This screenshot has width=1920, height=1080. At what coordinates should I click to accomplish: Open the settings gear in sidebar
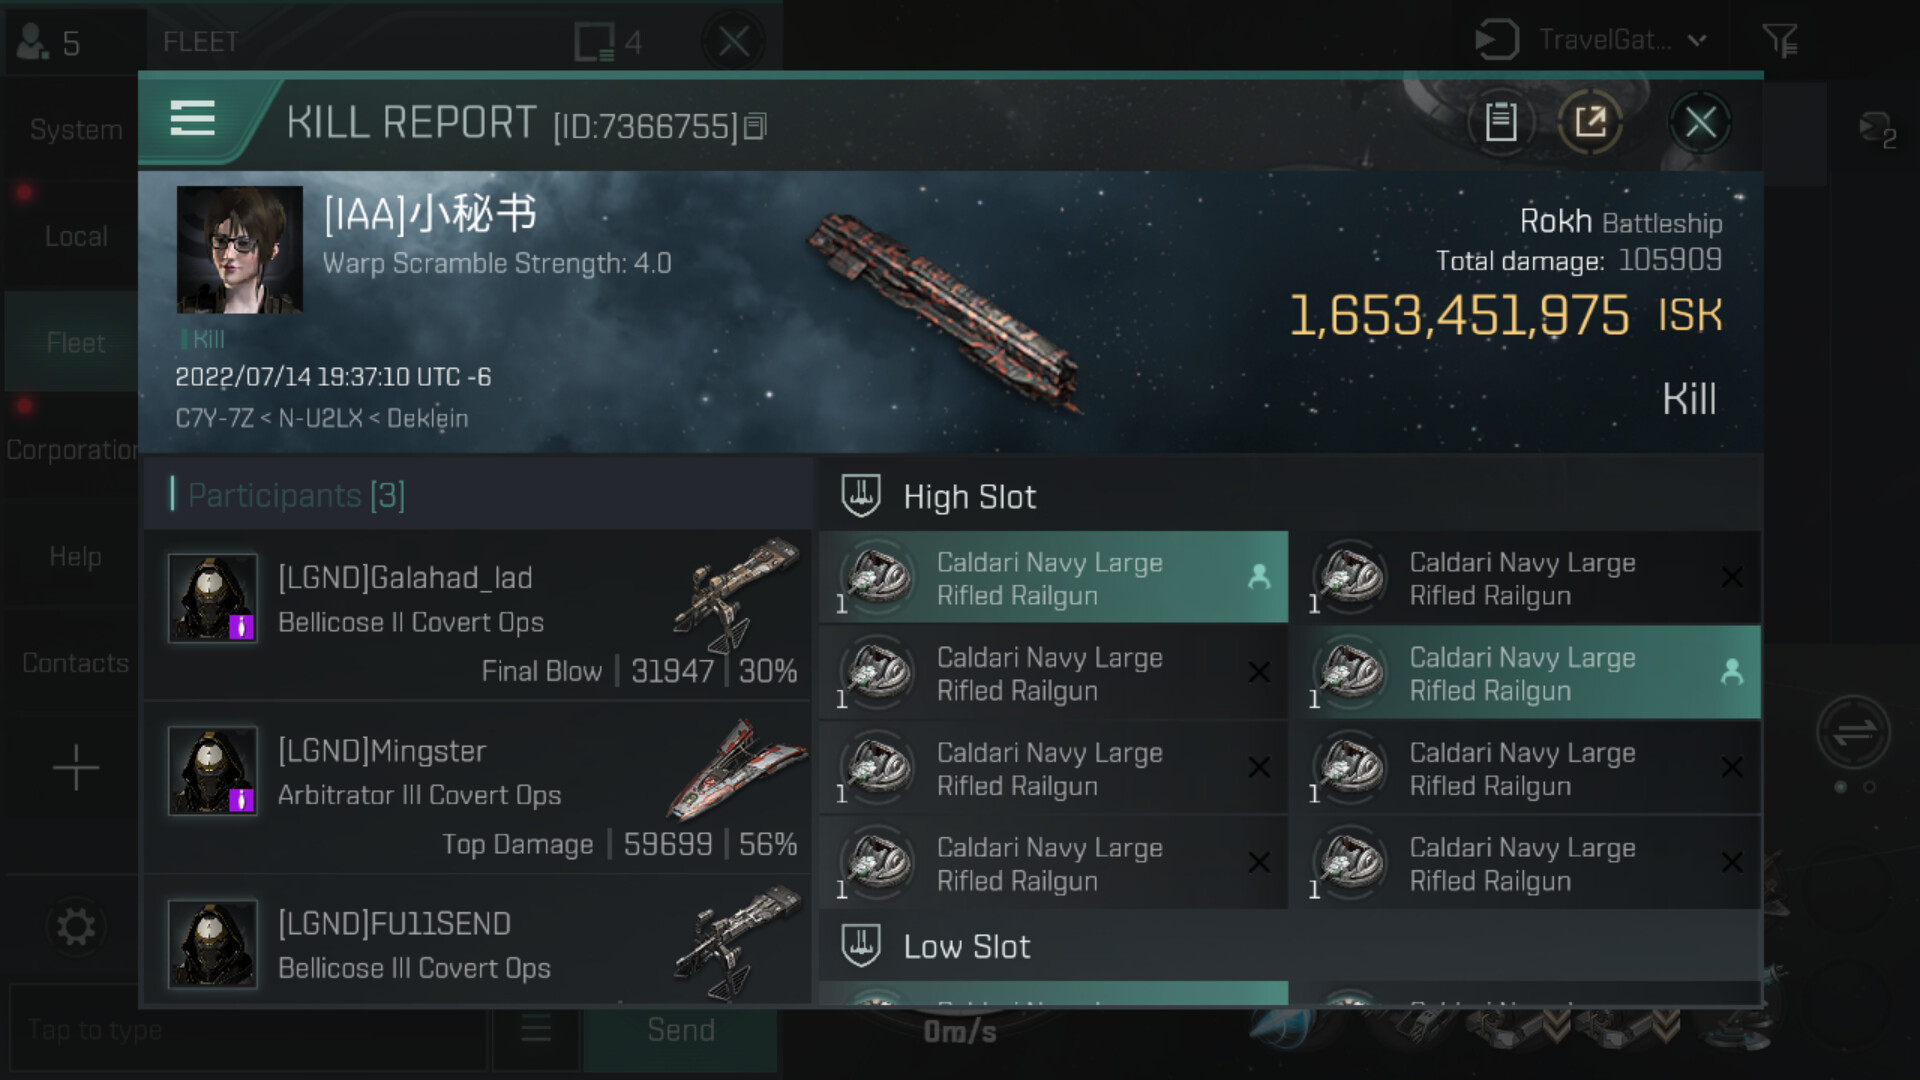pyautogui.click(x=76, y=927)
